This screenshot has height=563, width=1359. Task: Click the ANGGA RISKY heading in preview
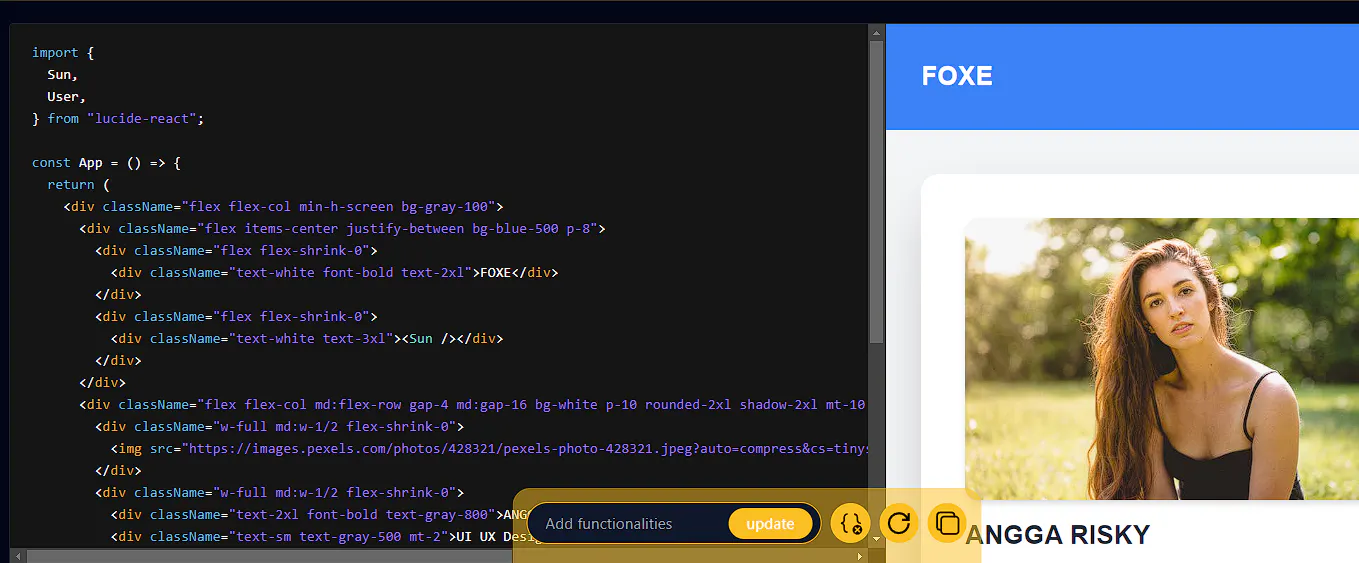1058,535
